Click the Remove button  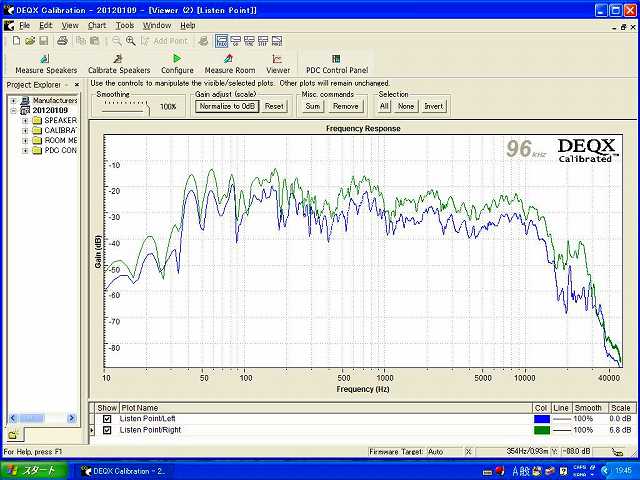[x=345, y=107]
